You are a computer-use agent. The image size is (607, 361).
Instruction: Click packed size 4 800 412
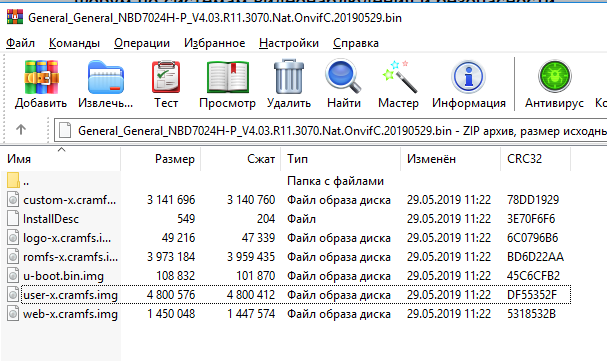point(251,295)
